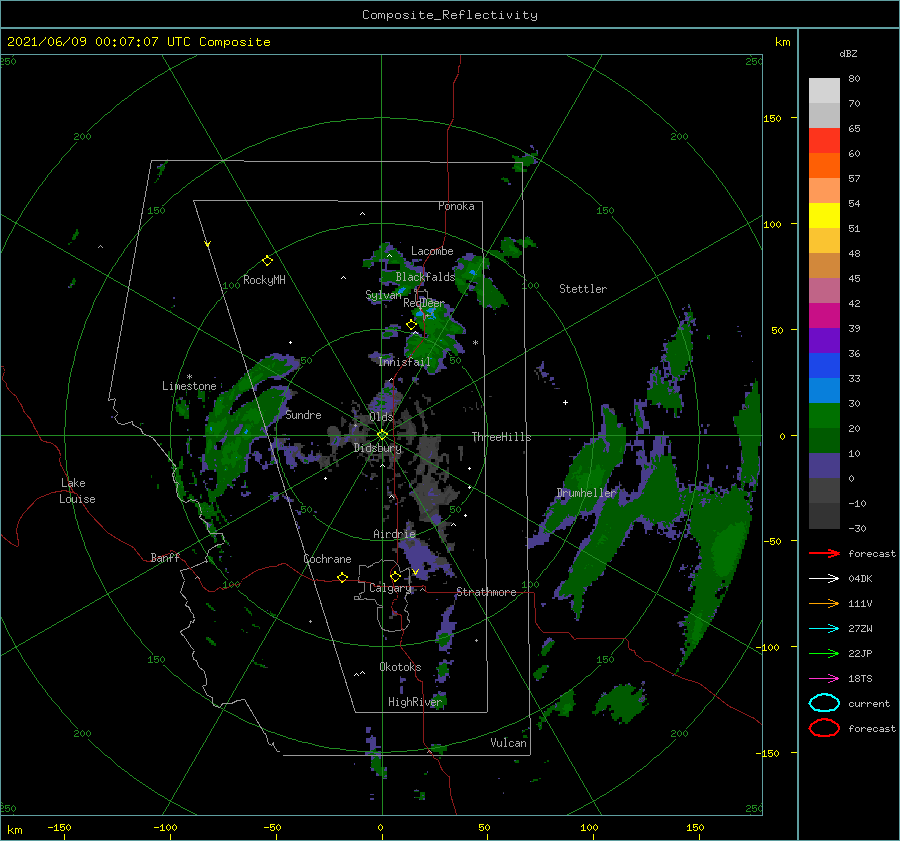
Task: Click the green 22JP arrow legend icon
Action: [824, 653]
